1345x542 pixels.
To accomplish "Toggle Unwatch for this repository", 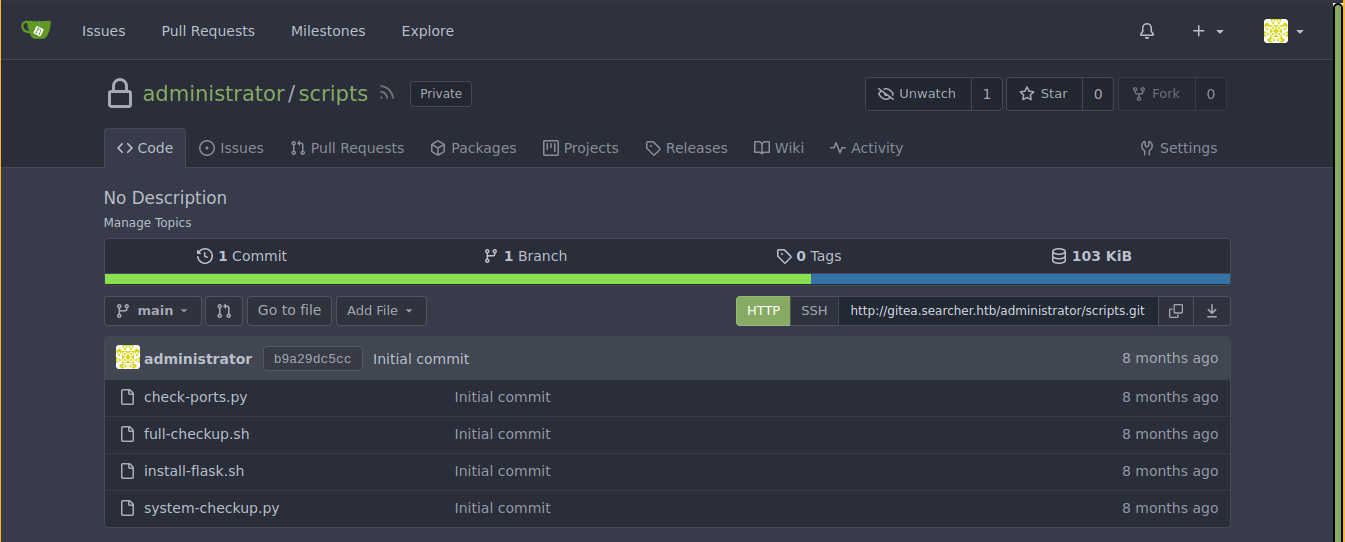I will (917, 94).
